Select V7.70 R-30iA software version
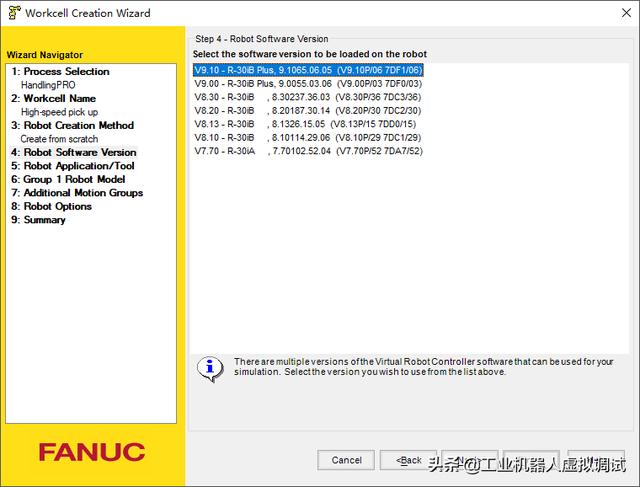Screen dimensions: 640x487 pyautogui.click(x=309, y=151)
